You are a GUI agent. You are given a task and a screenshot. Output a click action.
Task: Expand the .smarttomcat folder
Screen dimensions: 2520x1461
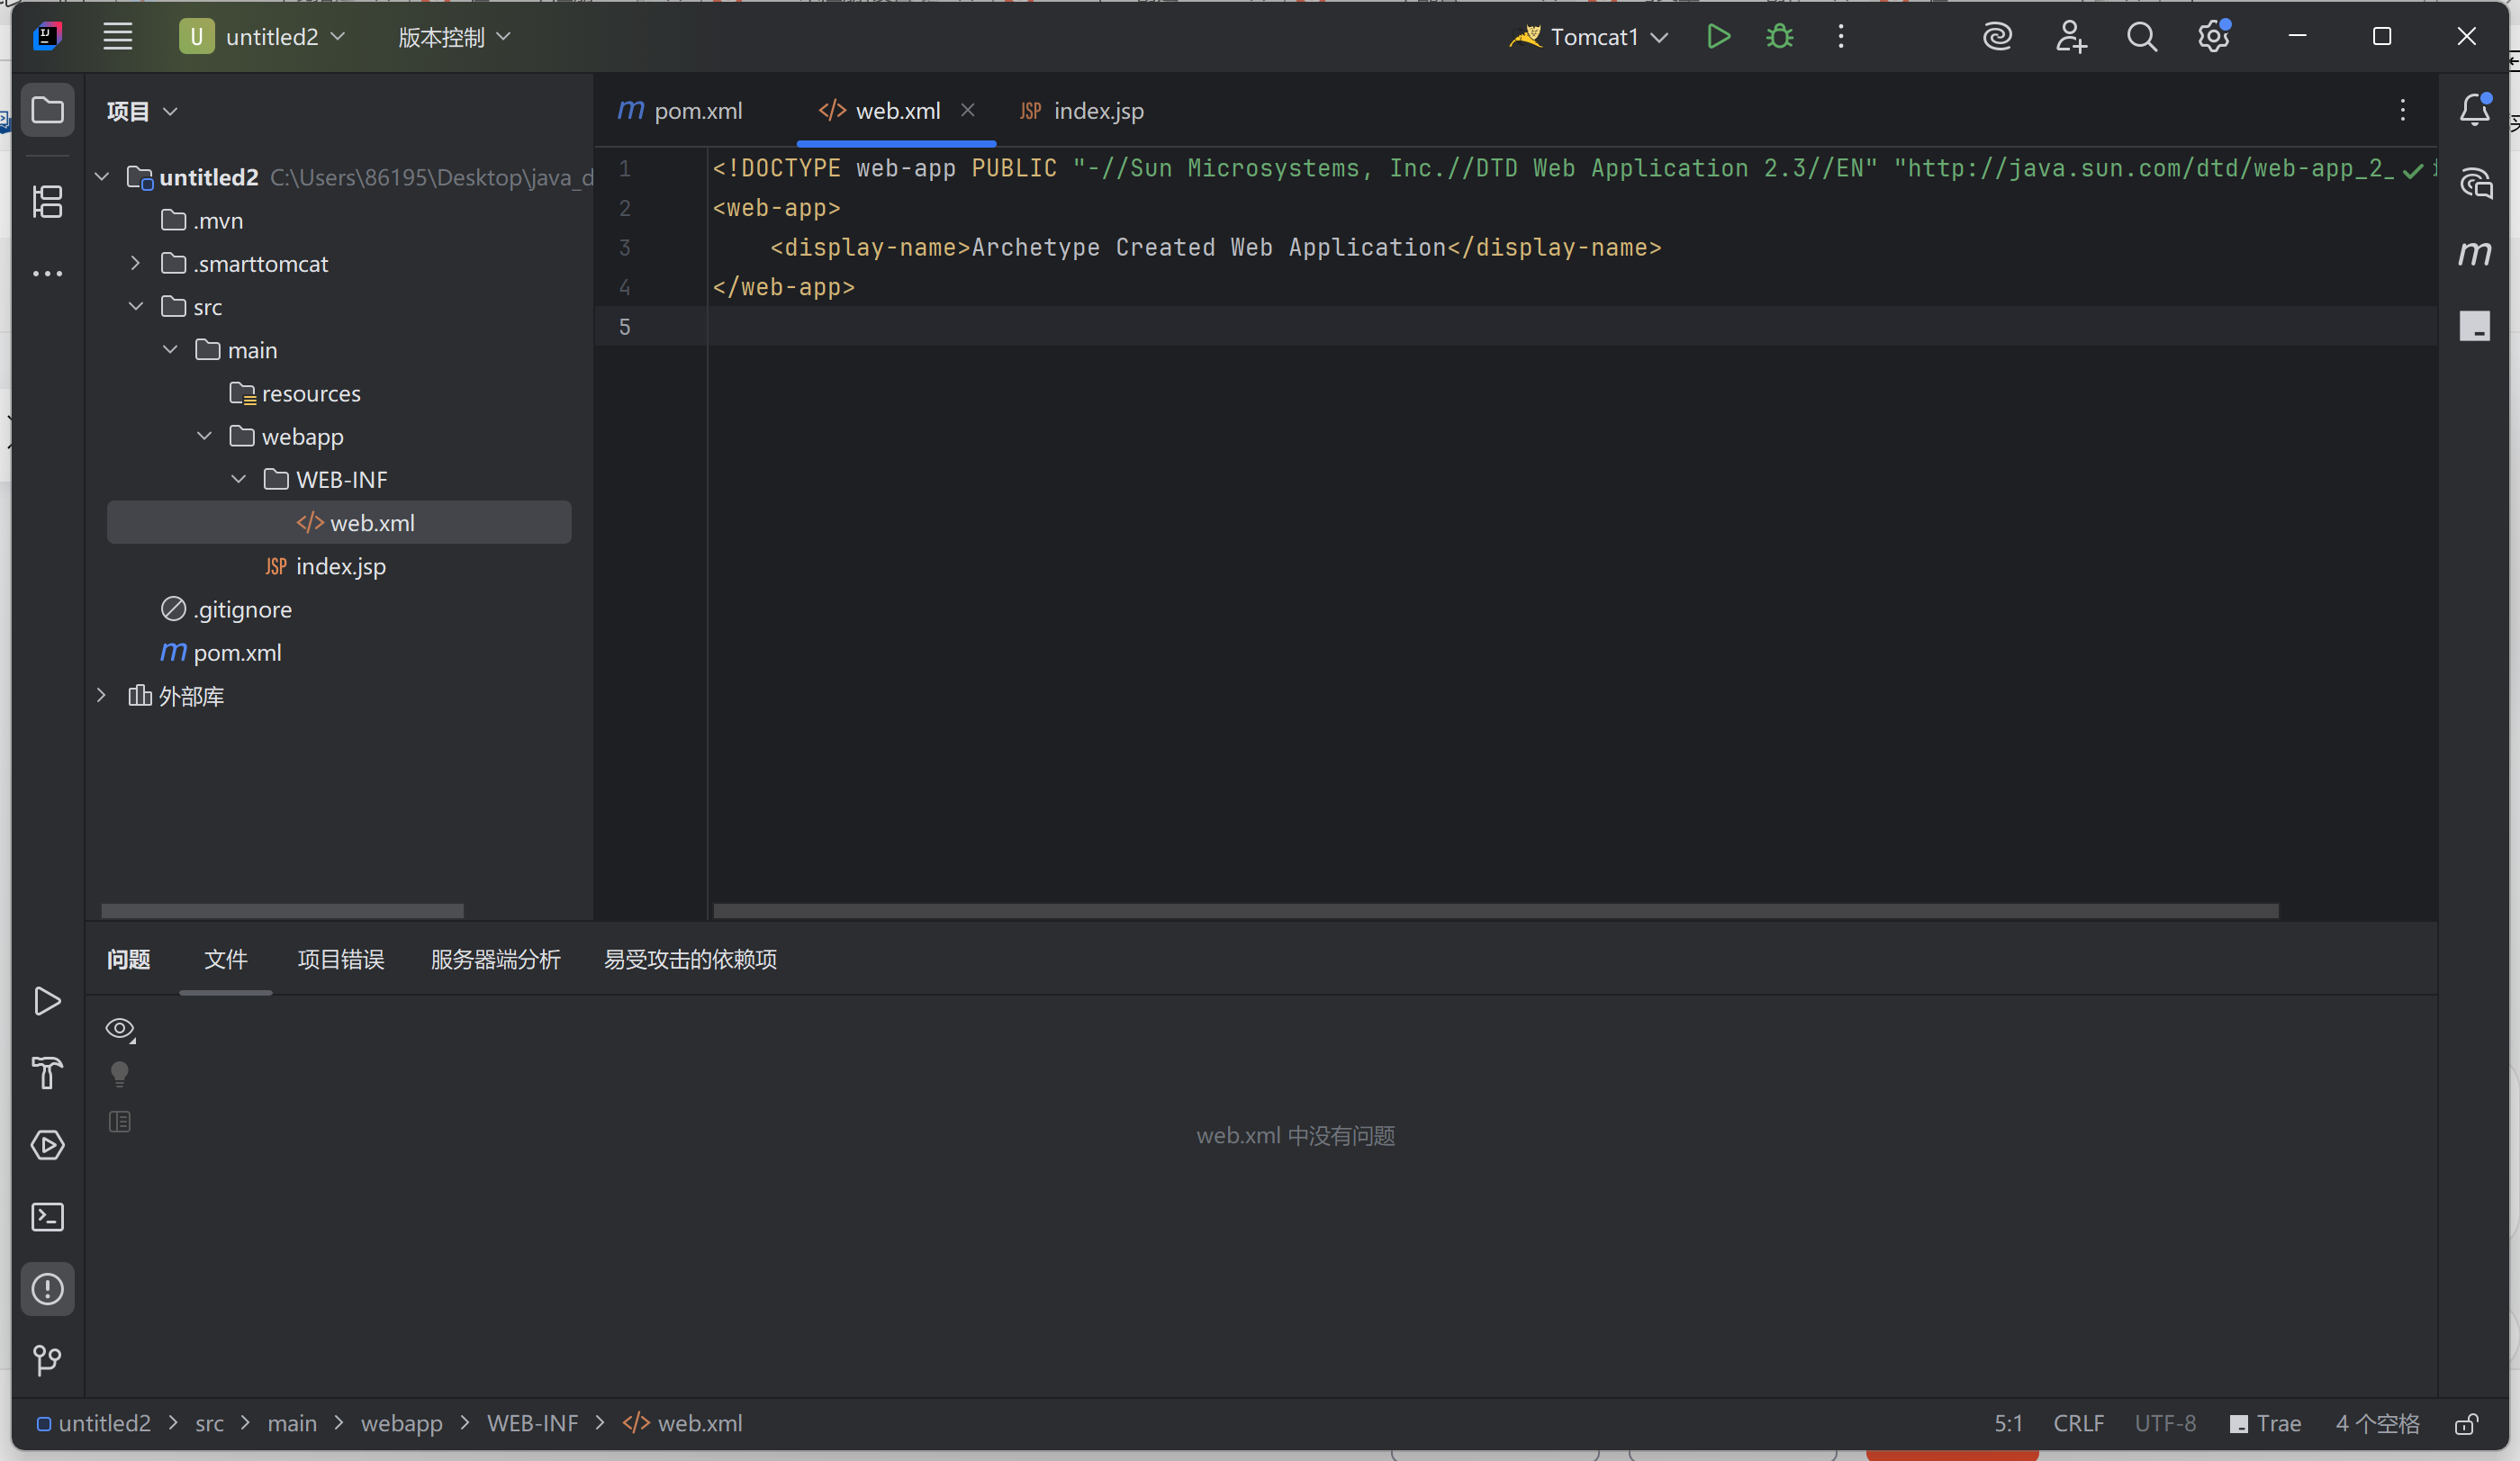tap(136, 263)
